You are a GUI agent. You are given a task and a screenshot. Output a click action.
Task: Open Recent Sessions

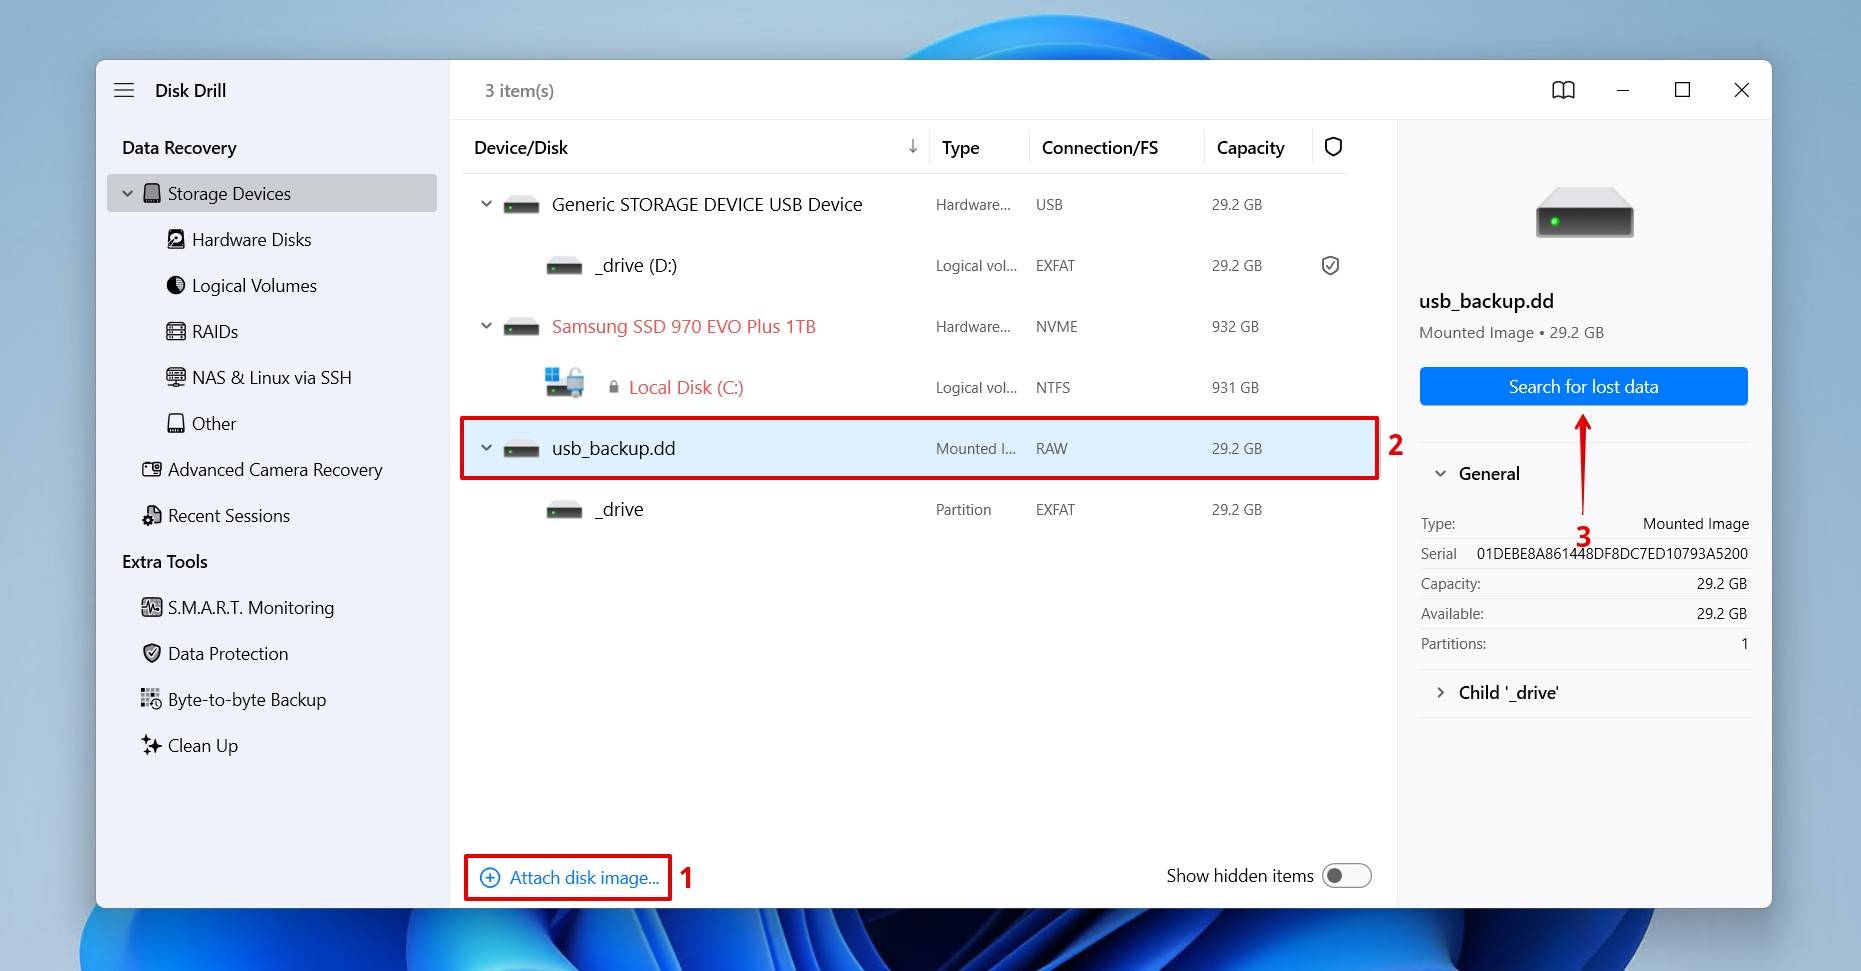coord(228,515)
